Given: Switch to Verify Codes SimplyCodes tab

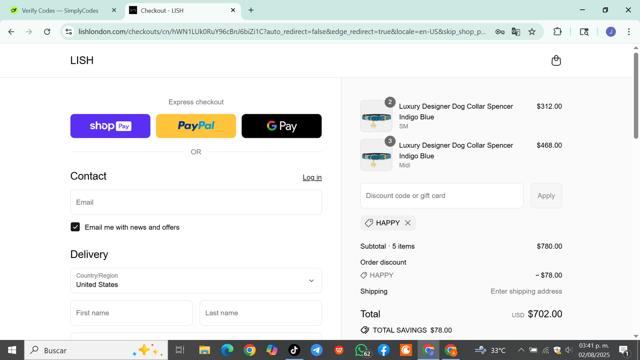Looking at the screenshot, I should [x=60, y=11].
